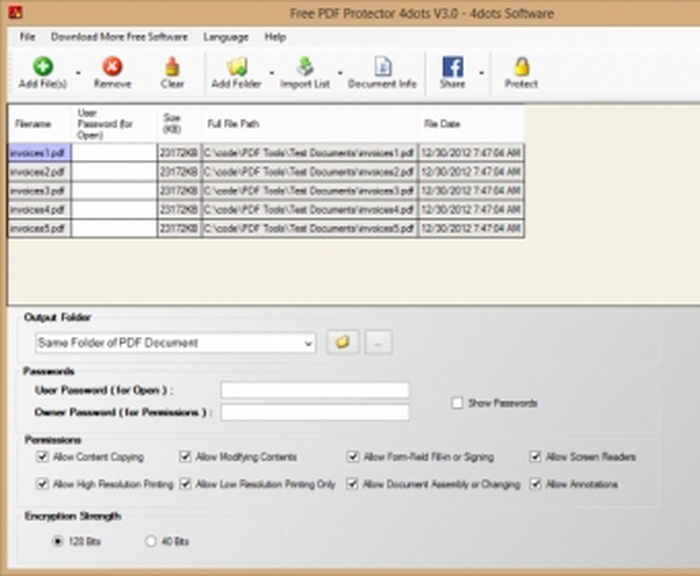Click the application icon in title bar
The height and width of the screenshot is (576, 700).
pos(15,12)
